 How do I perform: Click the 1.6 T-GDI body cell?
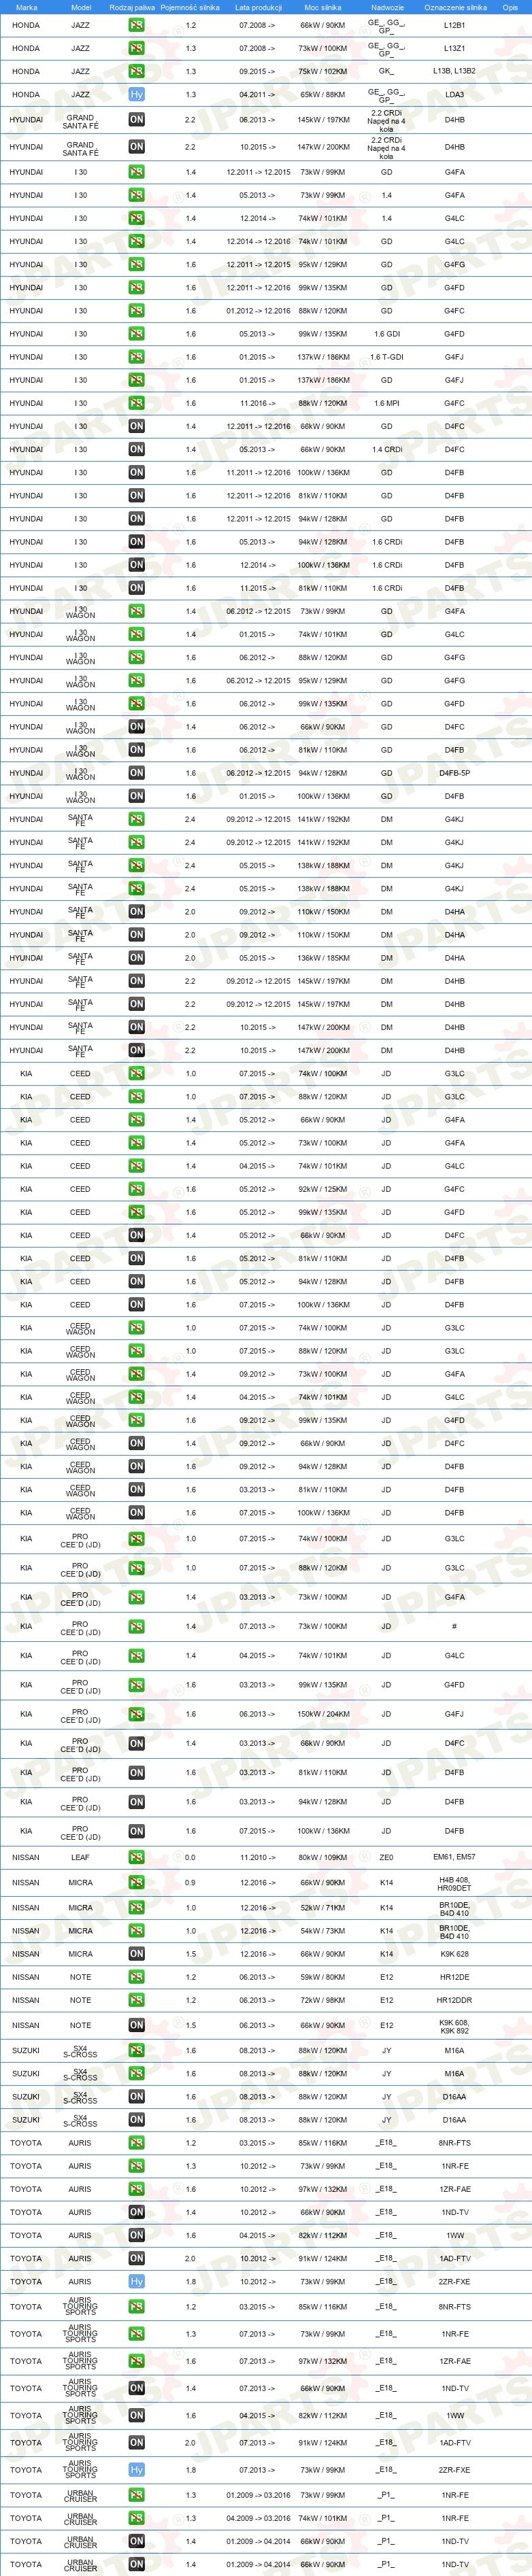[387, 357]
